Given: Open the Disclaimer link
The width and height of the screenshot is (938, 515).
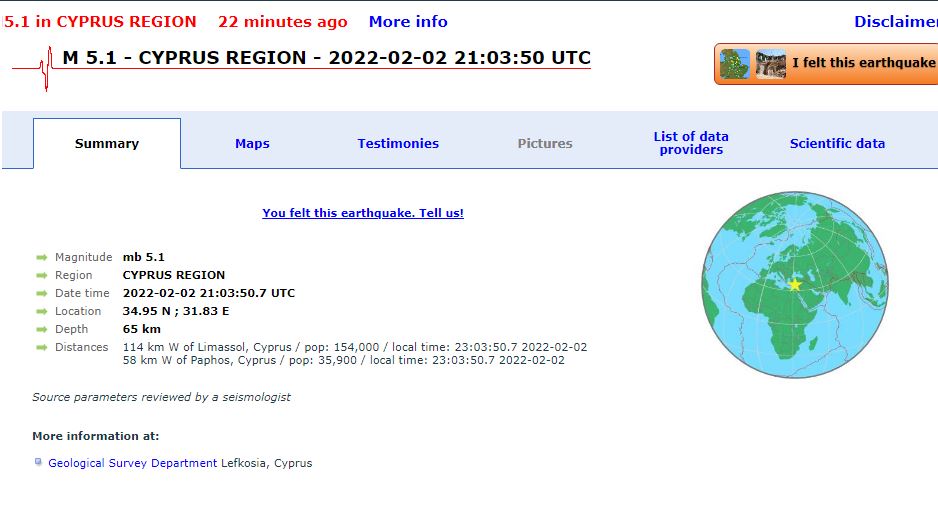Looking at the screenshot, I should [896, 22].
